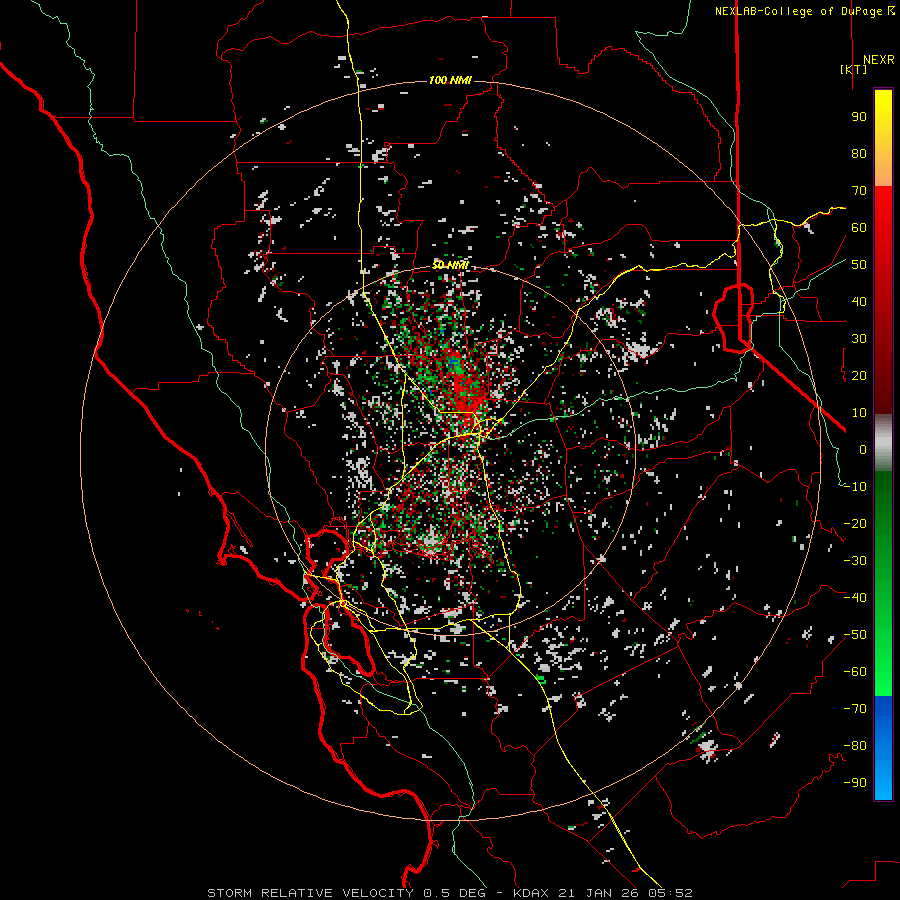The image size is (900, 900).
Task: Click the [KT] units label
Action: pyautogui.click(x=854, y=69)
